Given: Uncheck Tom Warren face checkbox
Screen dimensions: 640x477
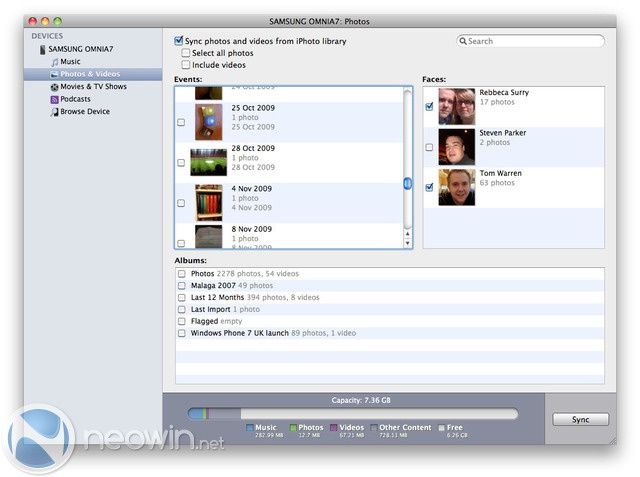Looking at the screenshot, I should 429,188.
